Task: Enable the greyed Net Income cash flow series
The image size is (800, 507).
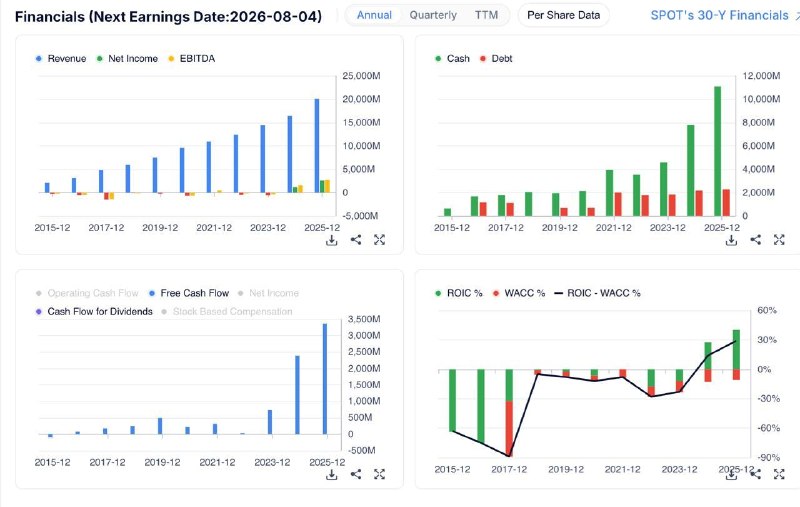Action: [268, 293]
